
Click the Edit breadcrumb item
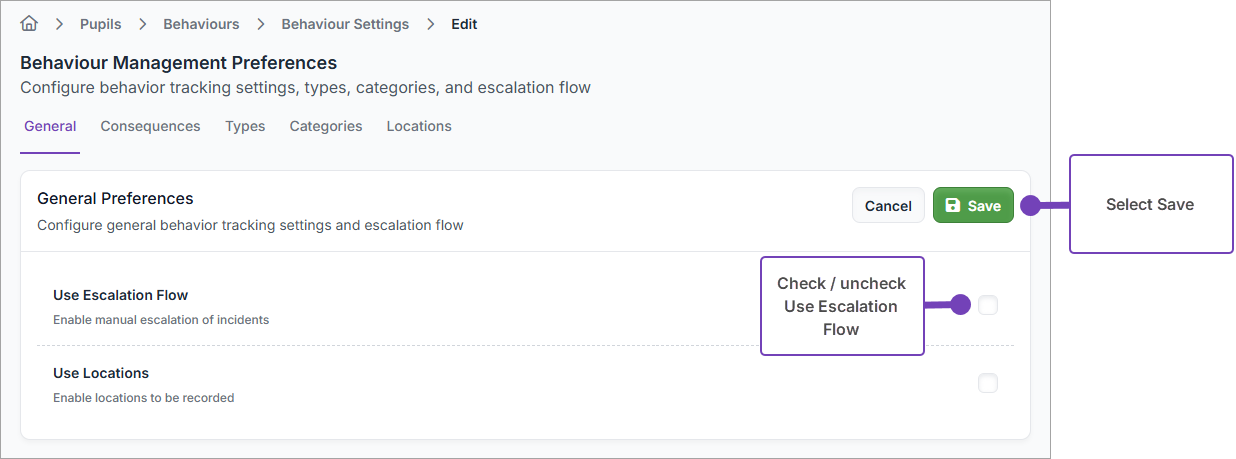464,24
